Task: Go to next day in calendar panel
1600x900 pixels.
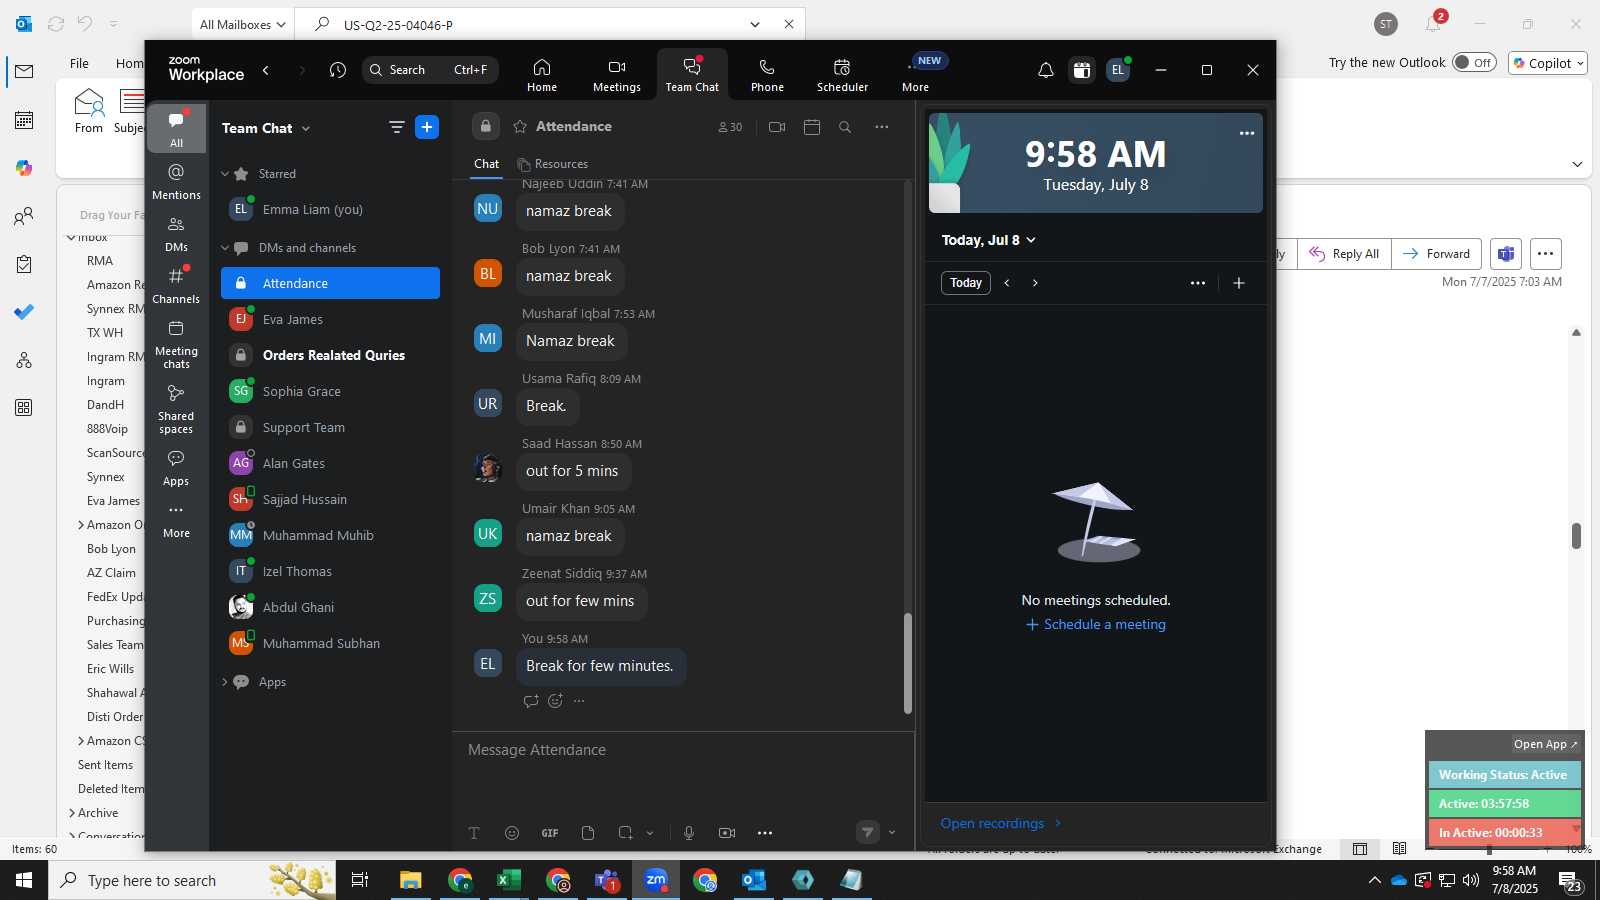Action: click(x=1035, y=283)
